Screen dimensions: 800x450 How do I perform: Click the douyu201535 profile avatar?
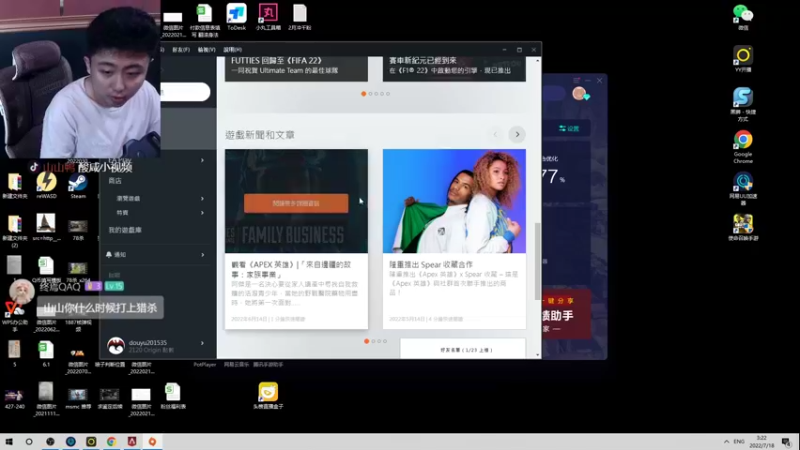pos(116,345)
